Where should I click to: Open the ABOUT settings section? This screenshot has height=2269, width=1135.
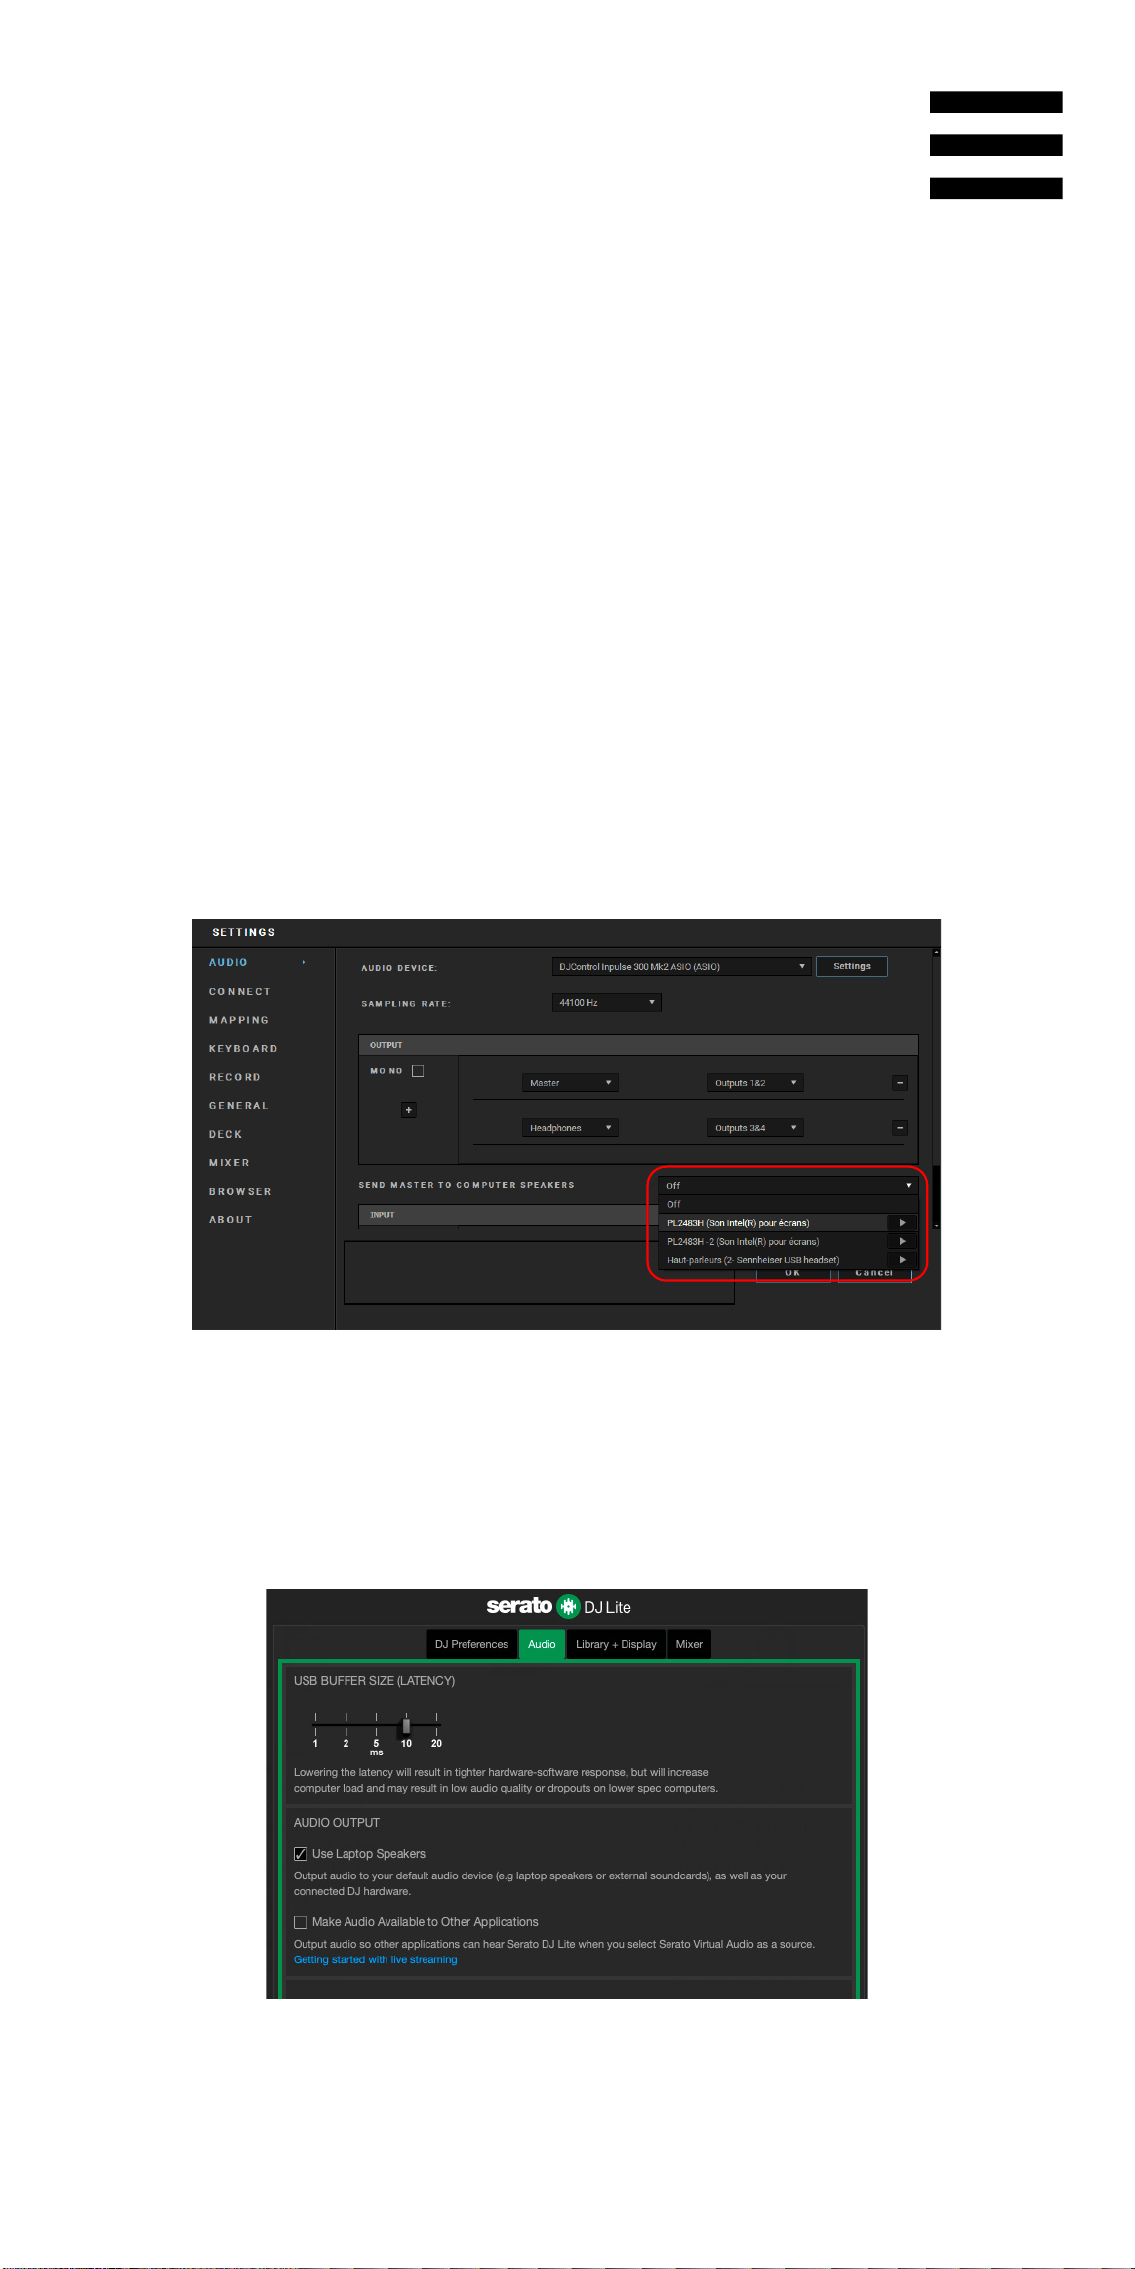click(231, 1220)
